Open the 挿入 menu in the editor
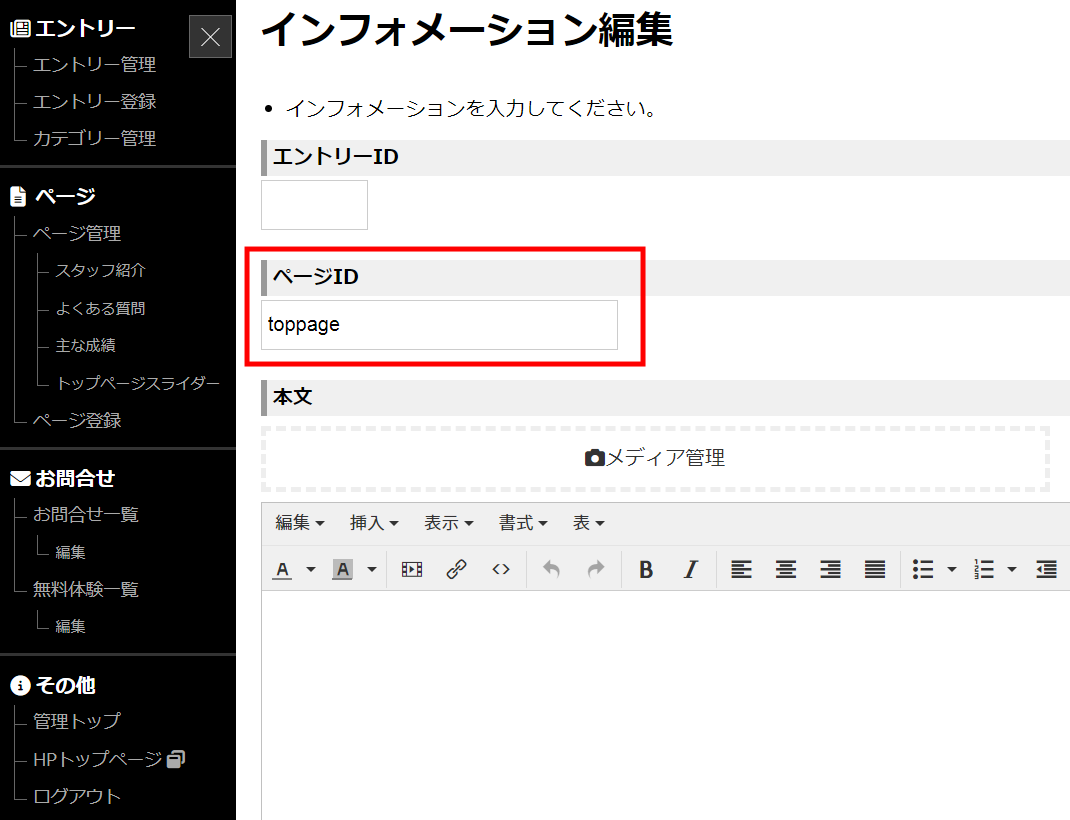The width and height of the screenshot is (1070, 820). (374, 523)
